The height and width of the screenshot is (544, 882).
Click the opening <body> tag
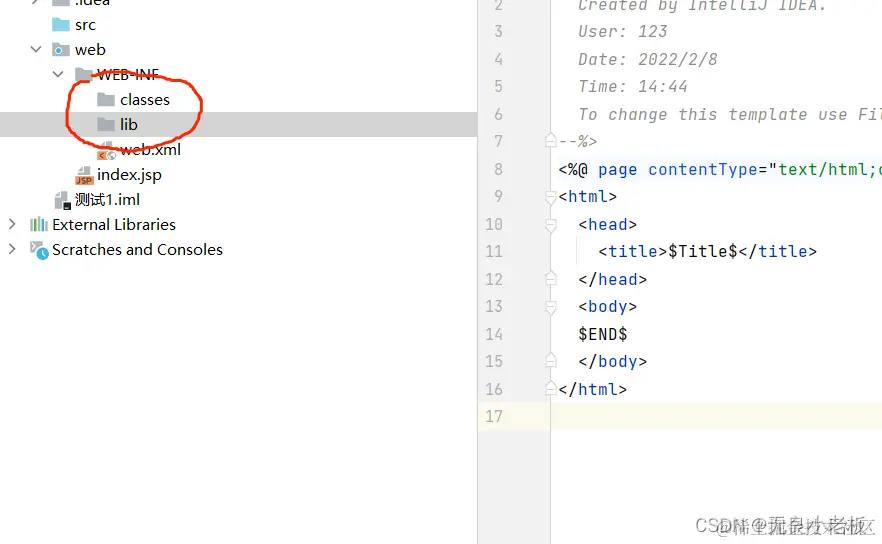(x=608, y=307)
